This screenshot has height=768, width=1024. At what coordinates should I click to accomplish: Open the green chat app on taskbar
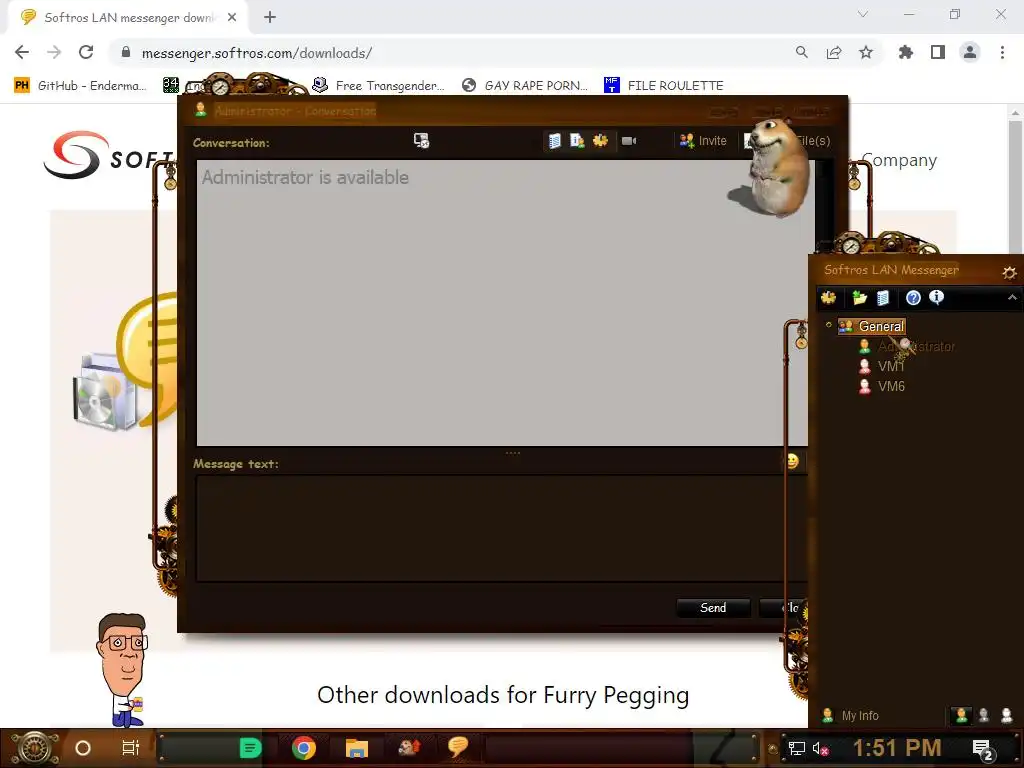[250, 748]
